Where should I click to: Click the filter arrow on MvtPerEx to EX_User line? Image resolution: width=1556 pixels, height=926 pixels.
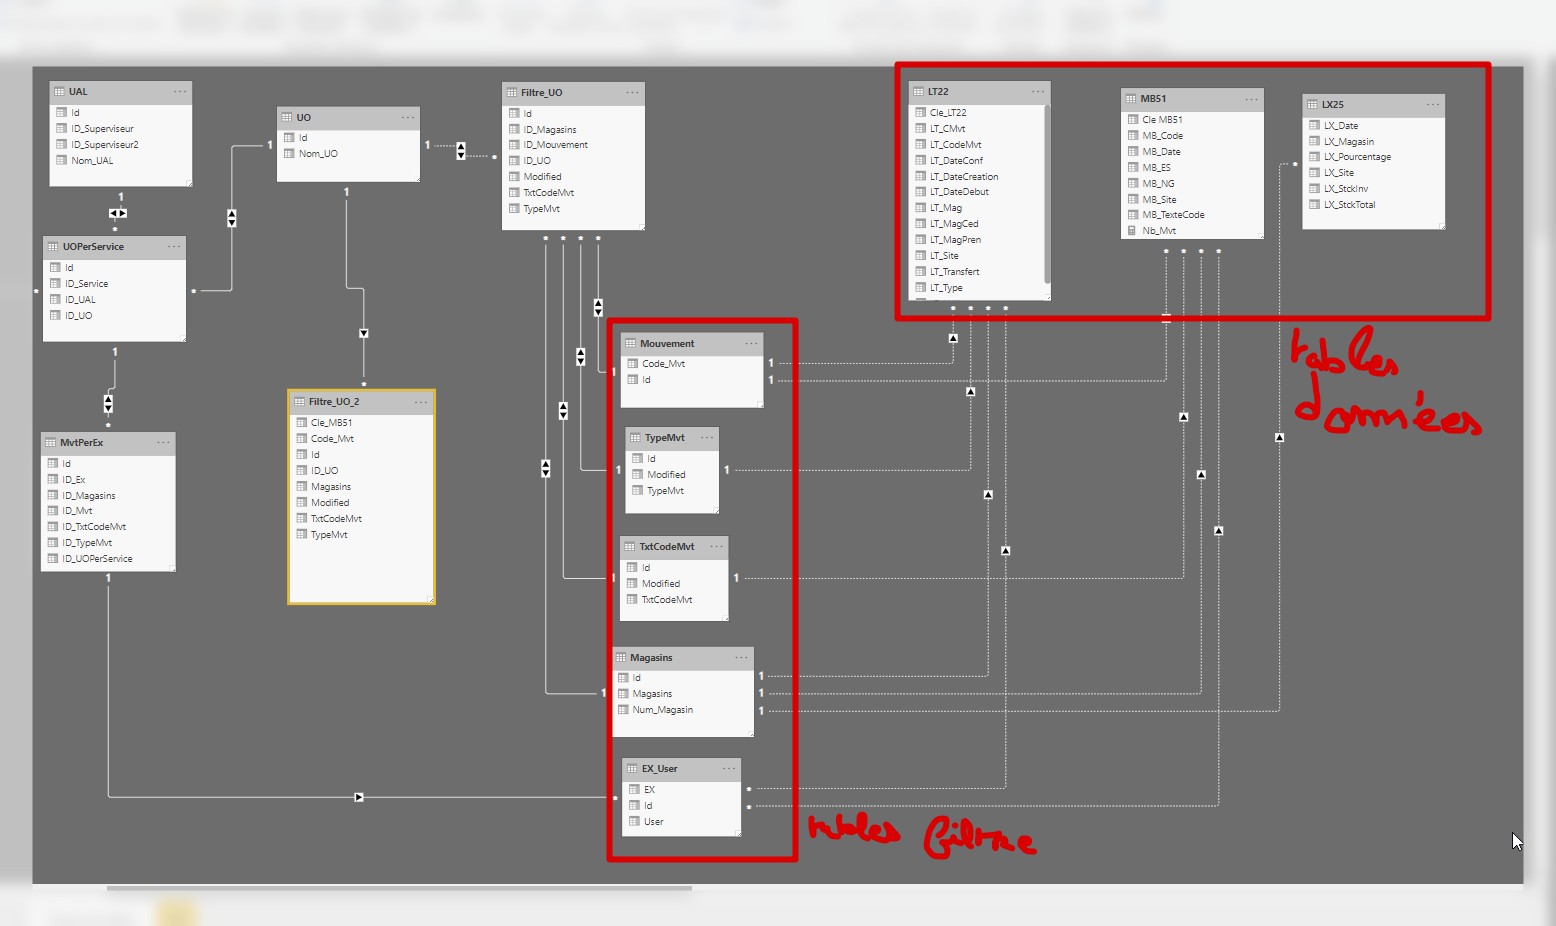tap(359, 797)
